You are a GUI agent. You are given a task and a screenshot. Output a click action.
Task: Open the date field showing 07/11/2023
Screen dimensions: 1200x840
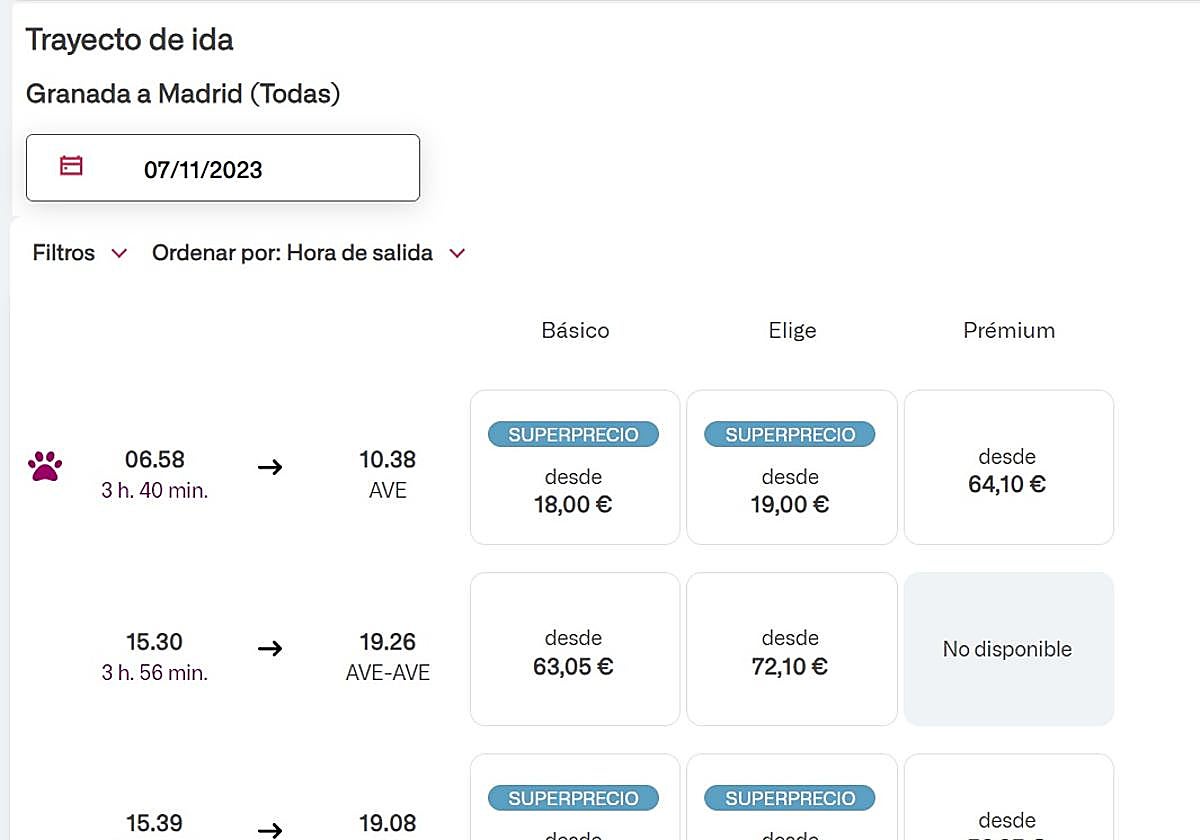pos(223,168)
